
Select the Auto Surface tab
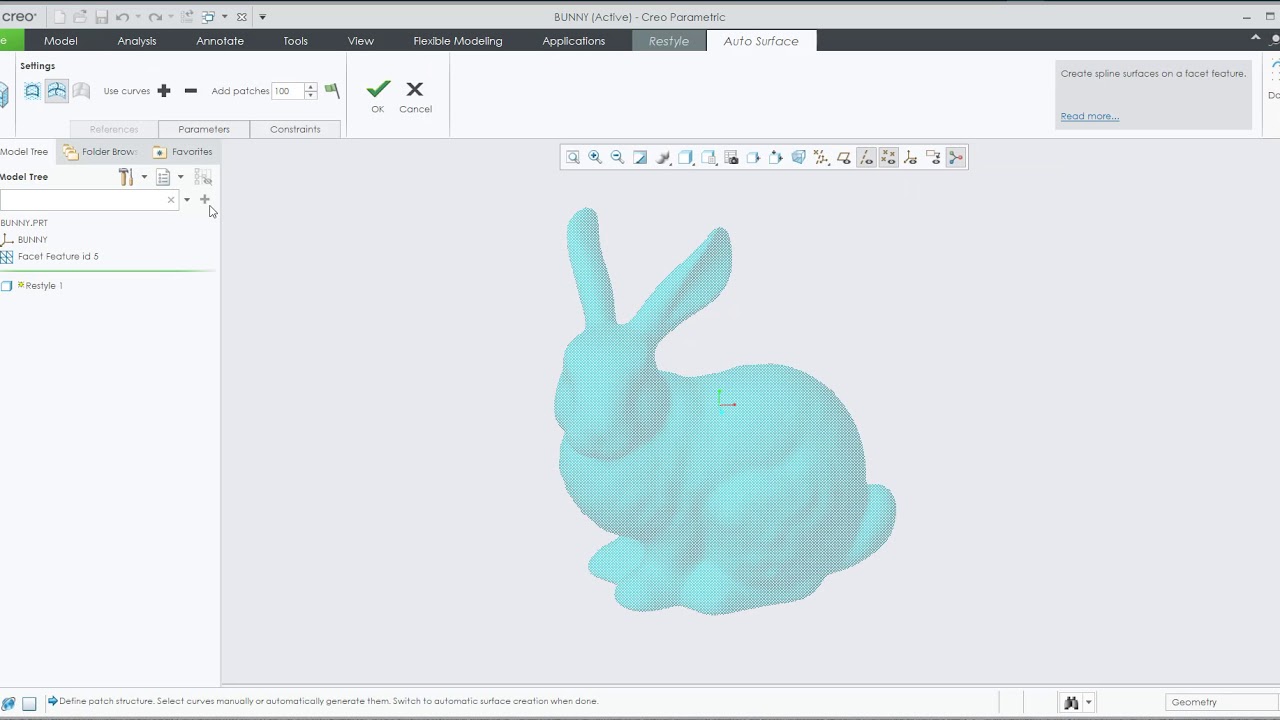tap(761, 41)
